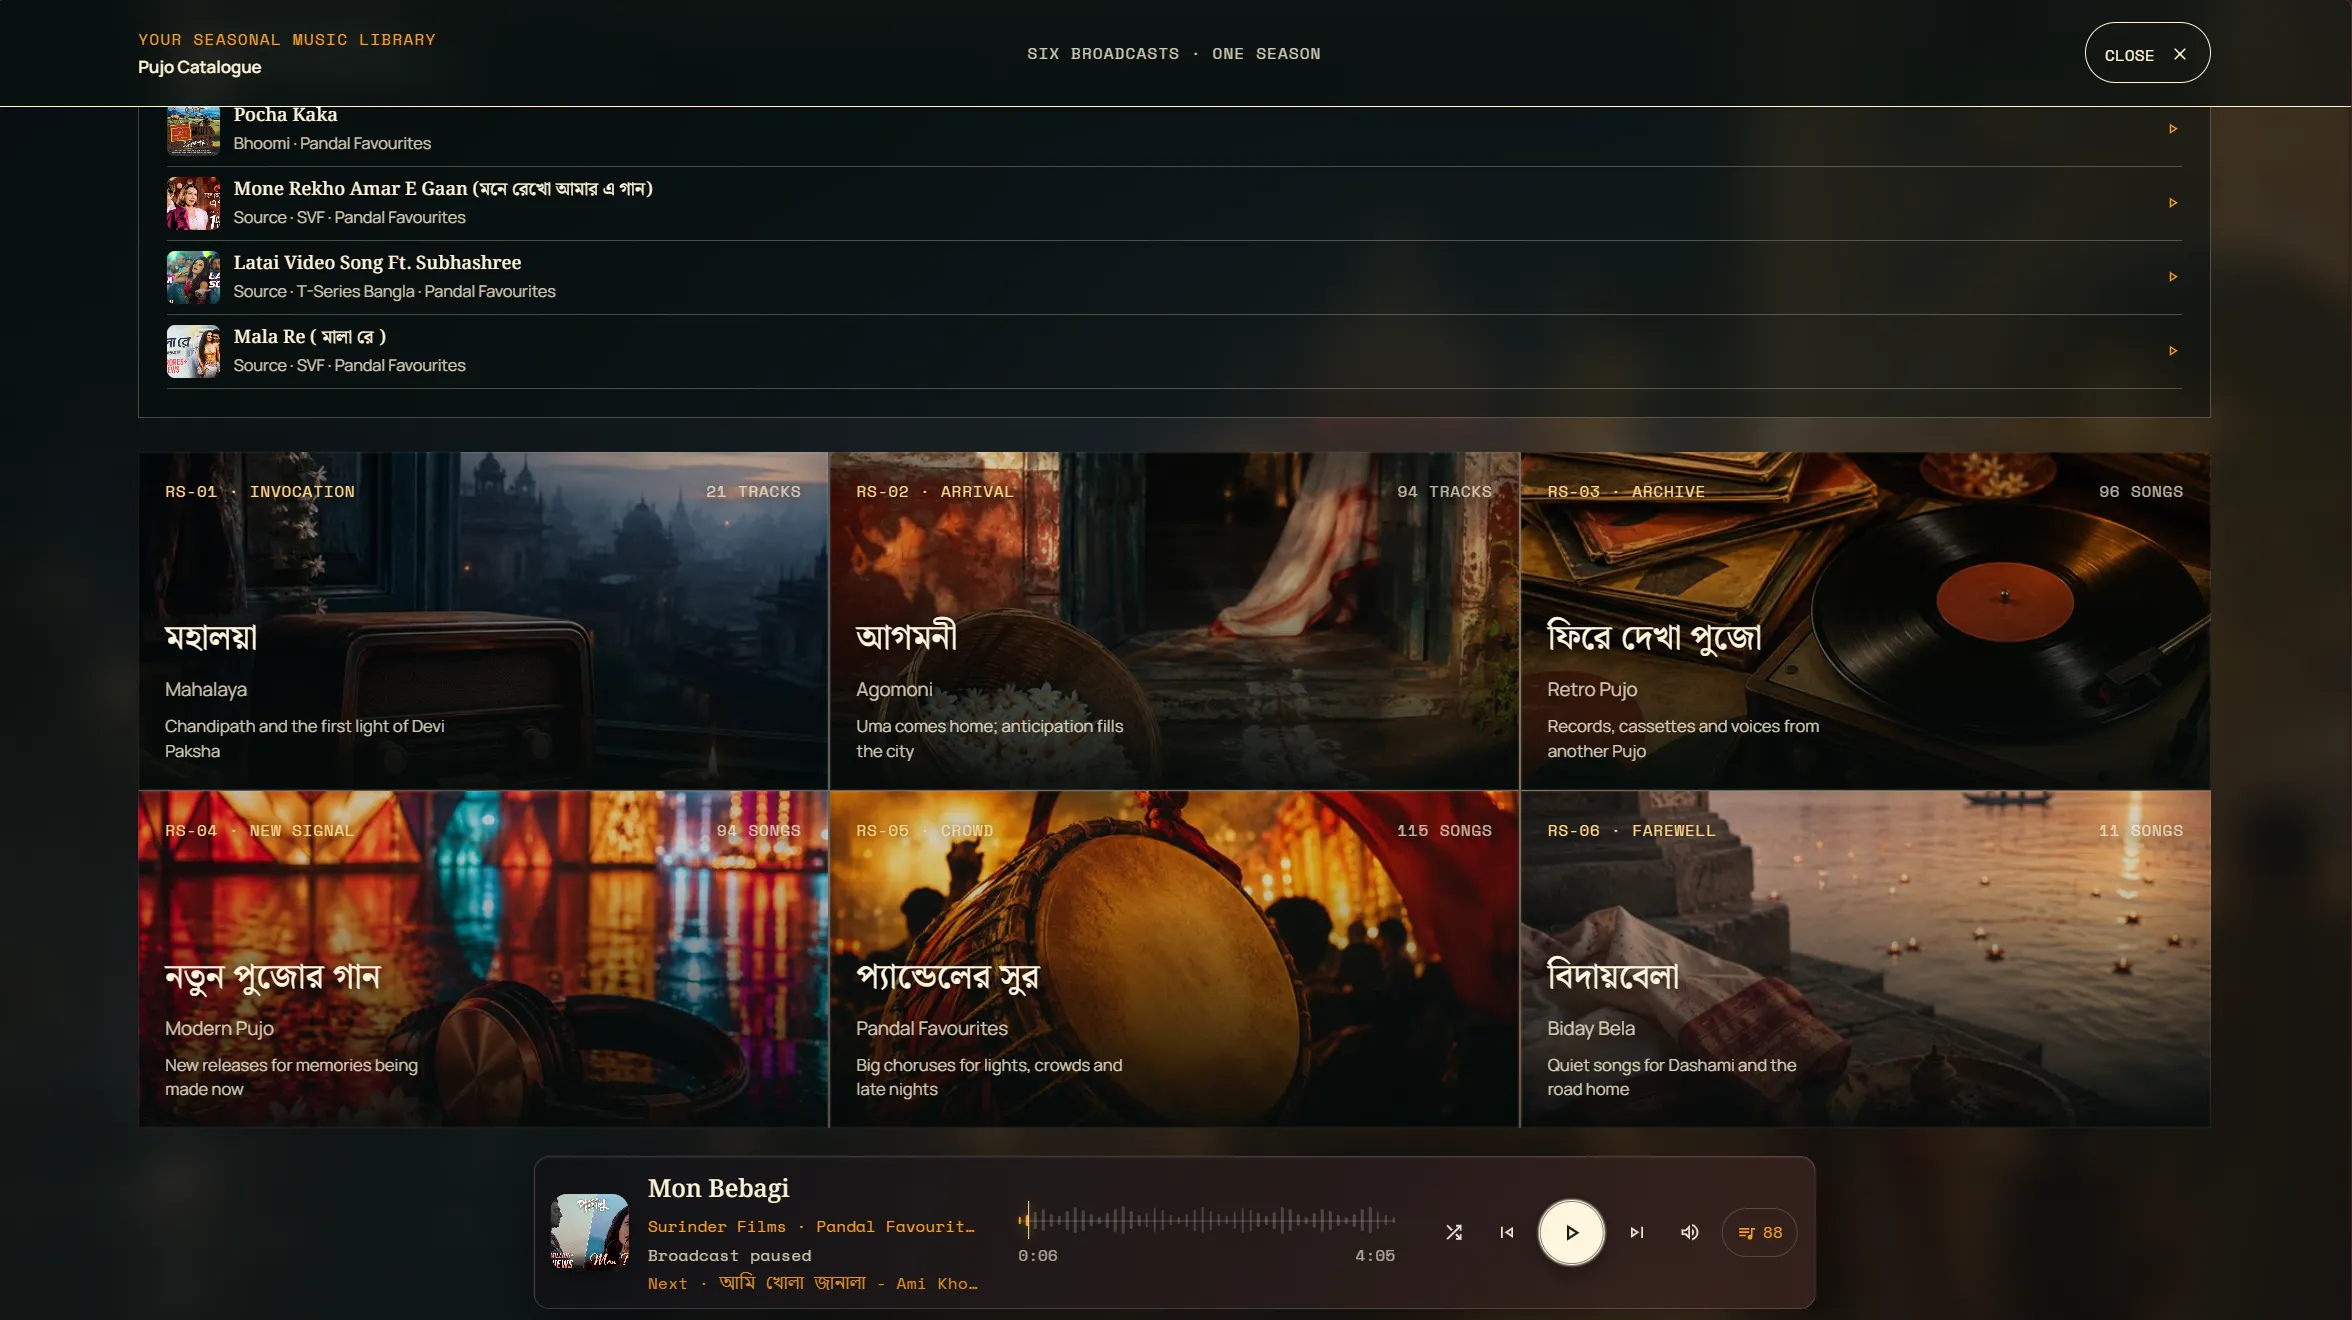Open the Retro Pujo broadcast card
The image size is (2352, 1320).
[1865, 621]
